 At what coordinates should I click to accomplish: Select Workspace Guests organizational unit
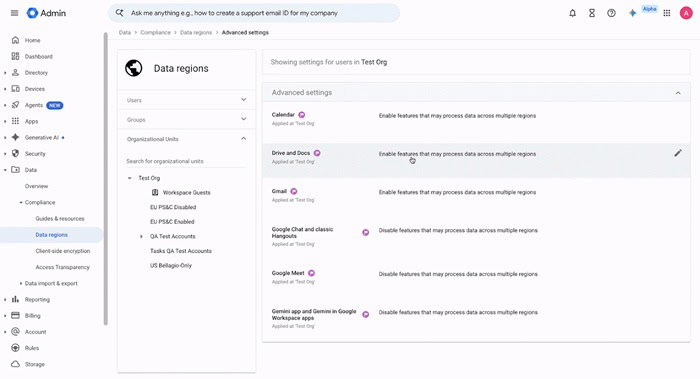(x=186, y=192)
